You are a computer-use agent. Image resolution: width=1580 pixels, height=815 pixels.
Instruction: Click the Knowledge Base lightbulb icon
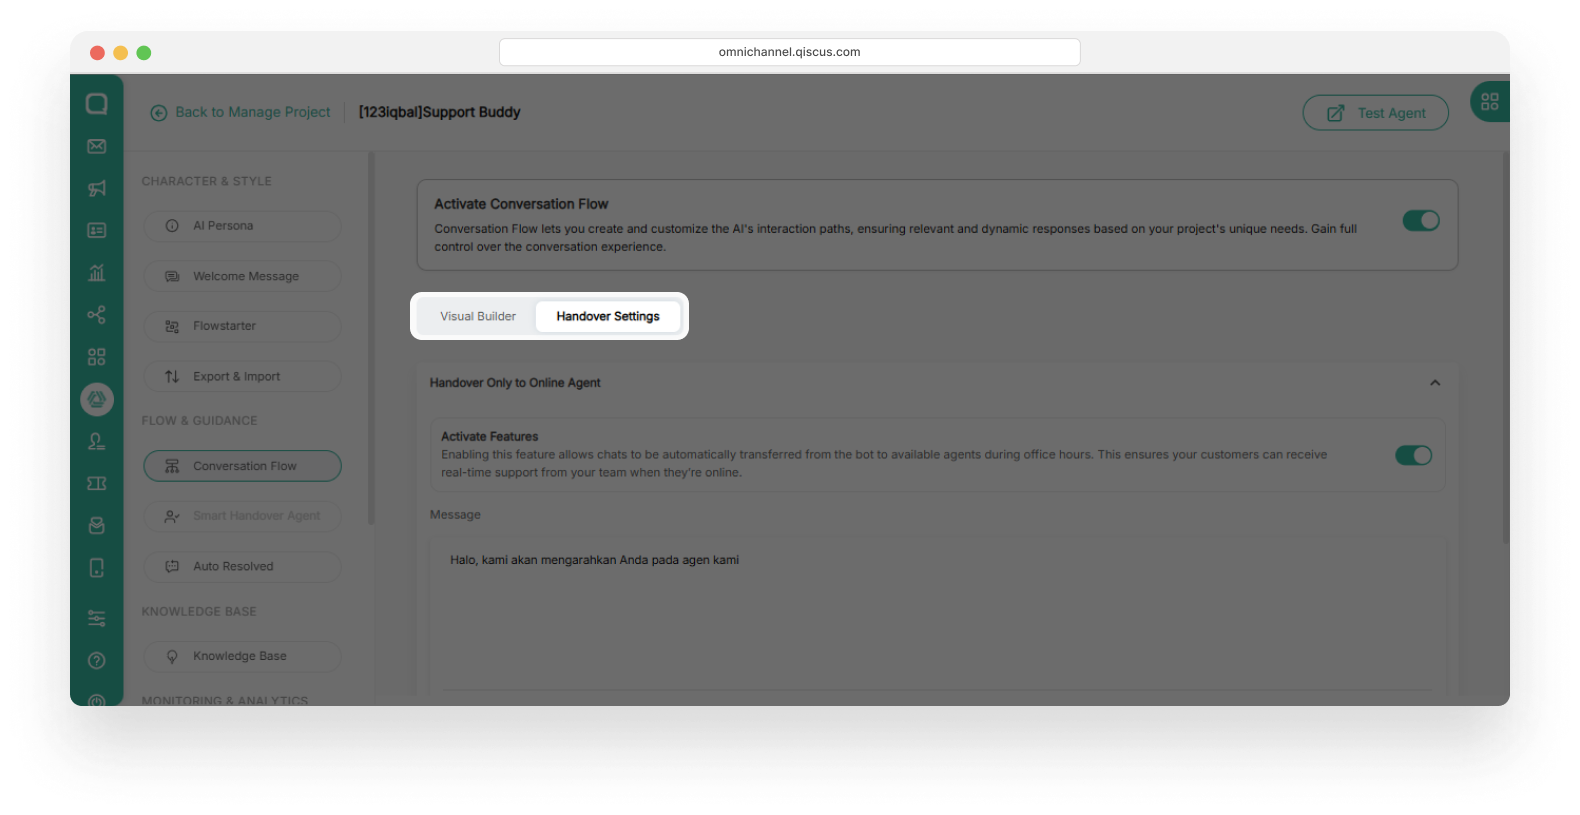[x=172, y=656]
